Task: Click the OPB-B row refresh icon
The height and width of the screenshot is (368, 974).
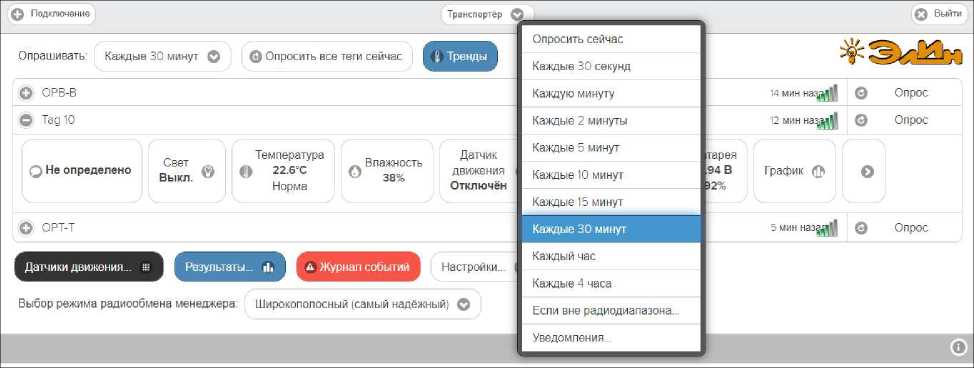Action: click(861, 93)
